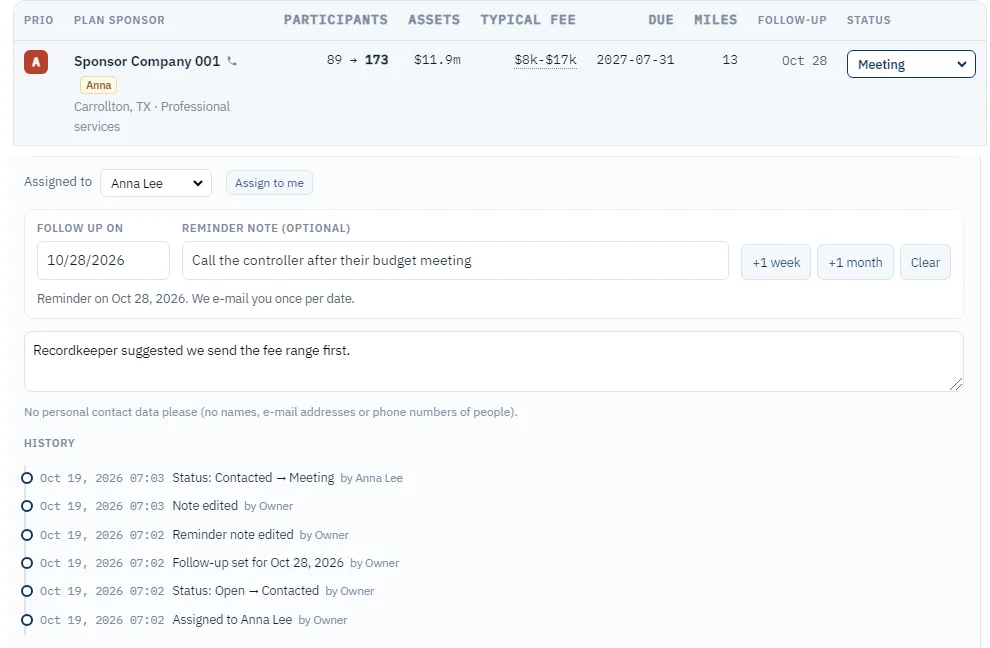Click the reminder note text field
The image size is (990, 648).
coord(455,260)
